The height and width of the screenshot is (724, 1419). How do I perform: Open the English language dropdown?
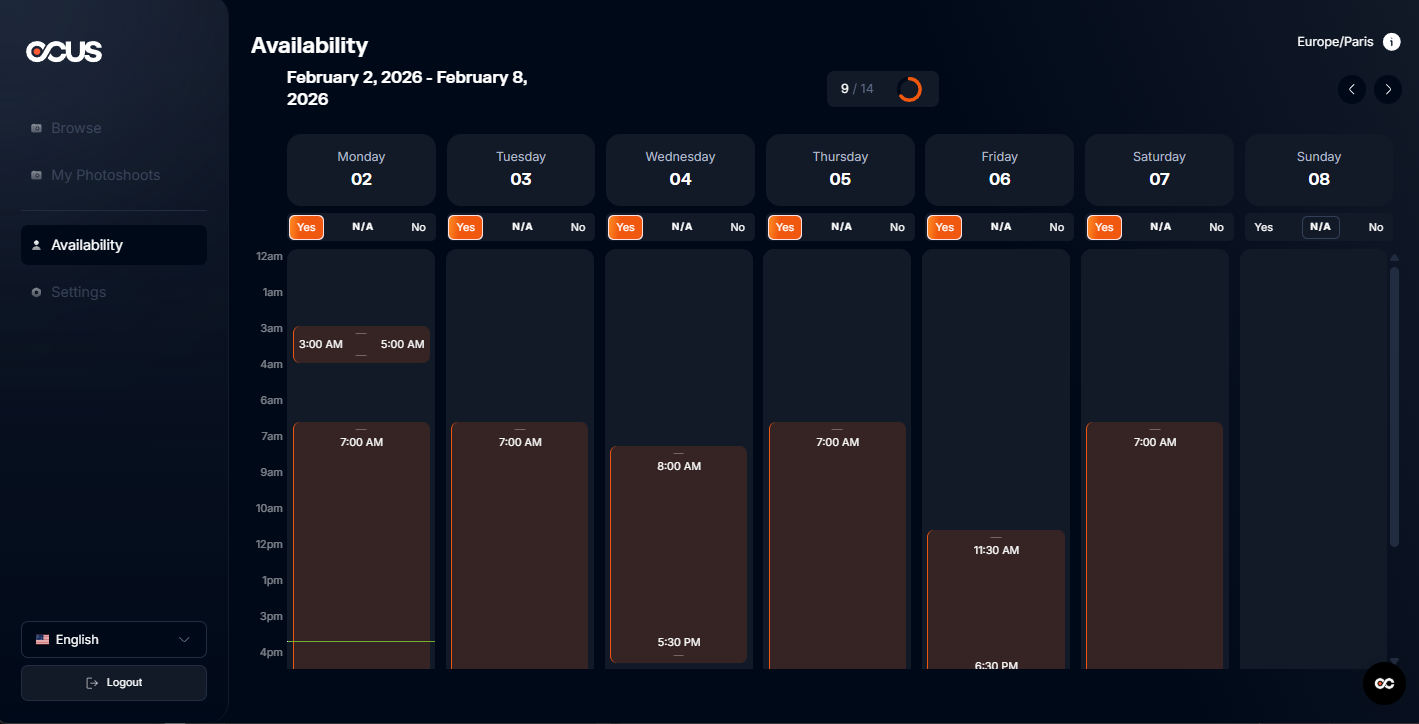pyautogui.click(x=113, y=640)
